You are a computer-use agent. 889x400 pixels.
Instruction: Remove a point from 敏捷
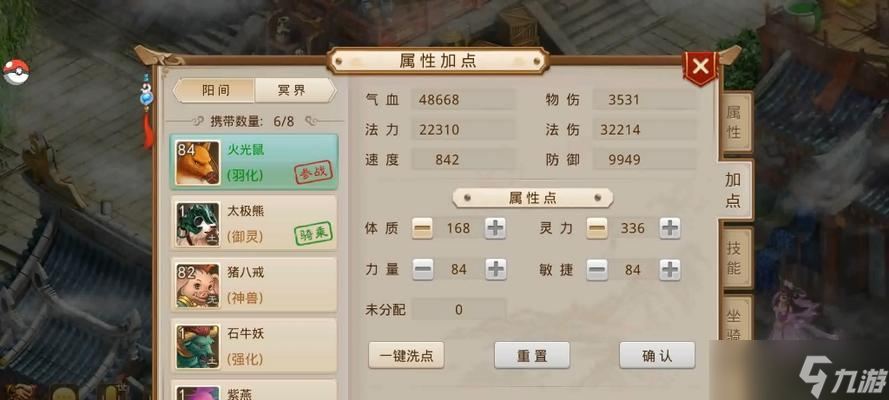tap(597, 269)
